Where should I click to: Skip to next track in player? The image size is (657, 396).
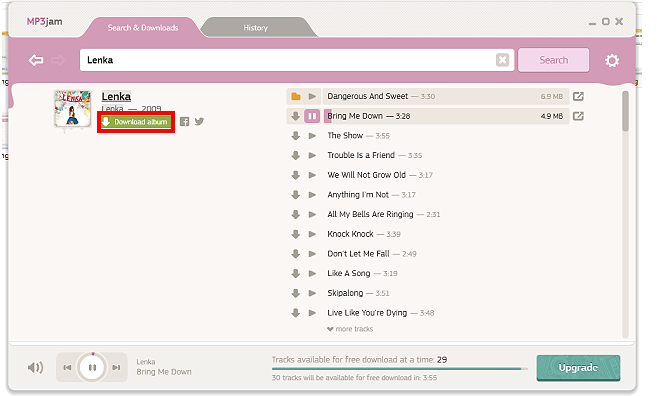click(x=116, y=368)
